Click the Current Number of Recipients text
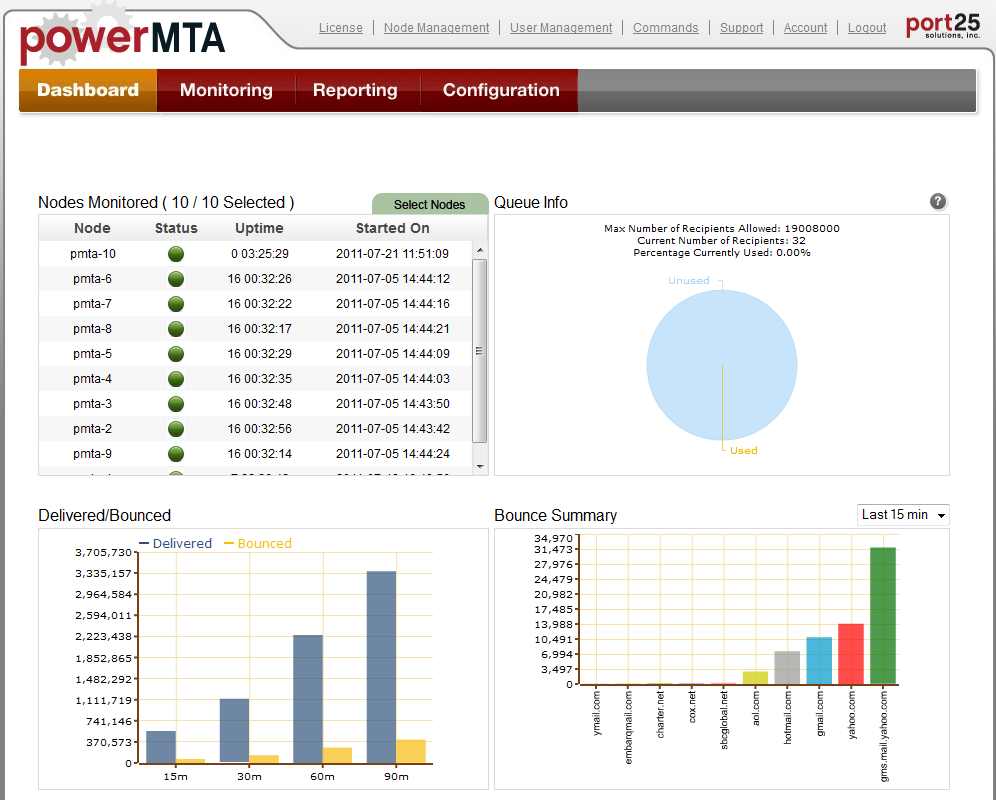The width and height of the screenshot is (996, 800). point(722,240)
